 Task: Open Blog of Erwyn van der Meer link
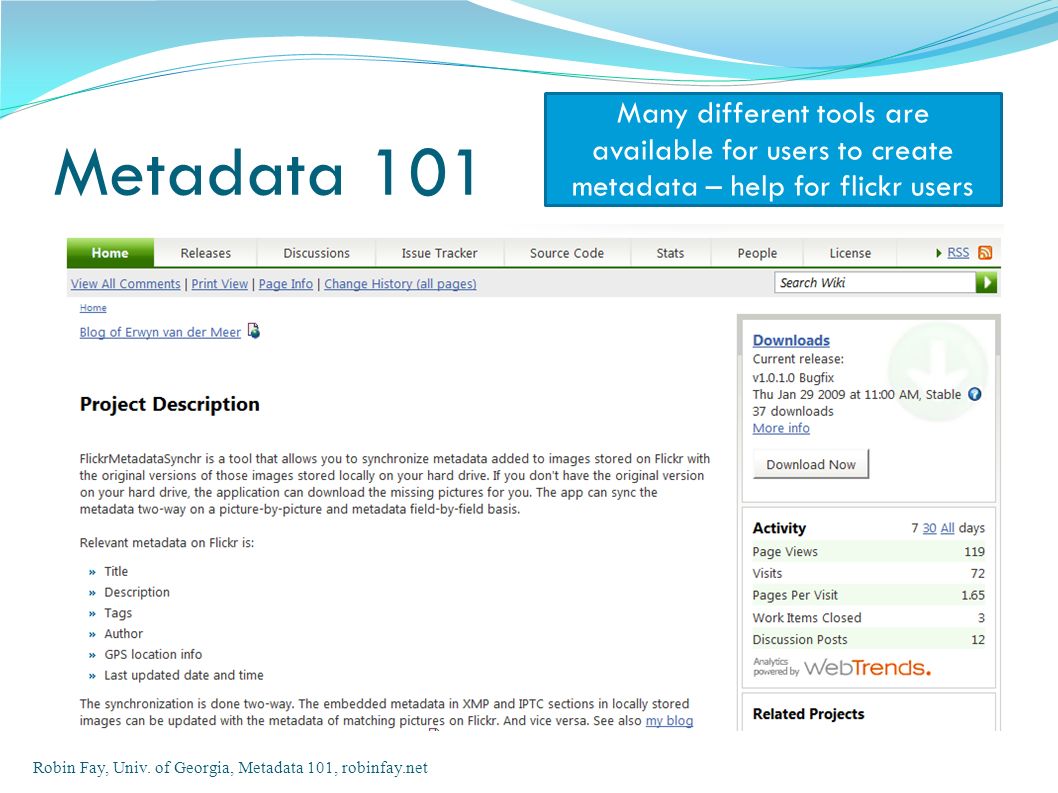point(160,332)
